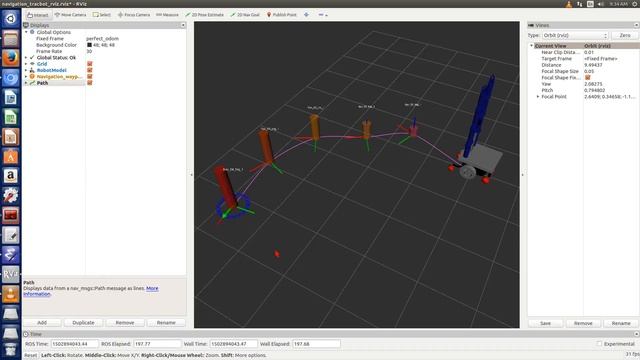Expand the Focal Point property
This screenshot has width=640, height=360.
pyautogui.click(x=538, y=97)
